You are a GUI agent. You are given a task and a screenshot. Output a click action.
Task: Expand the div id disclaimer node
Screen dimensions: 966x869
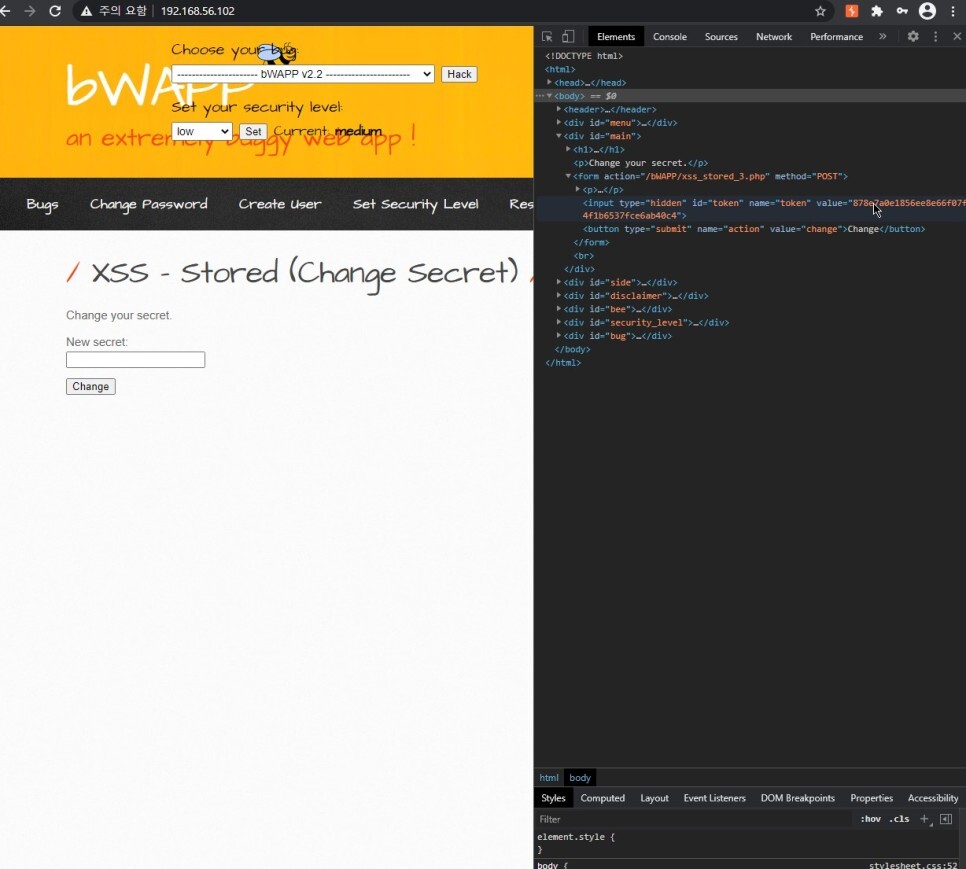[559, 296]
